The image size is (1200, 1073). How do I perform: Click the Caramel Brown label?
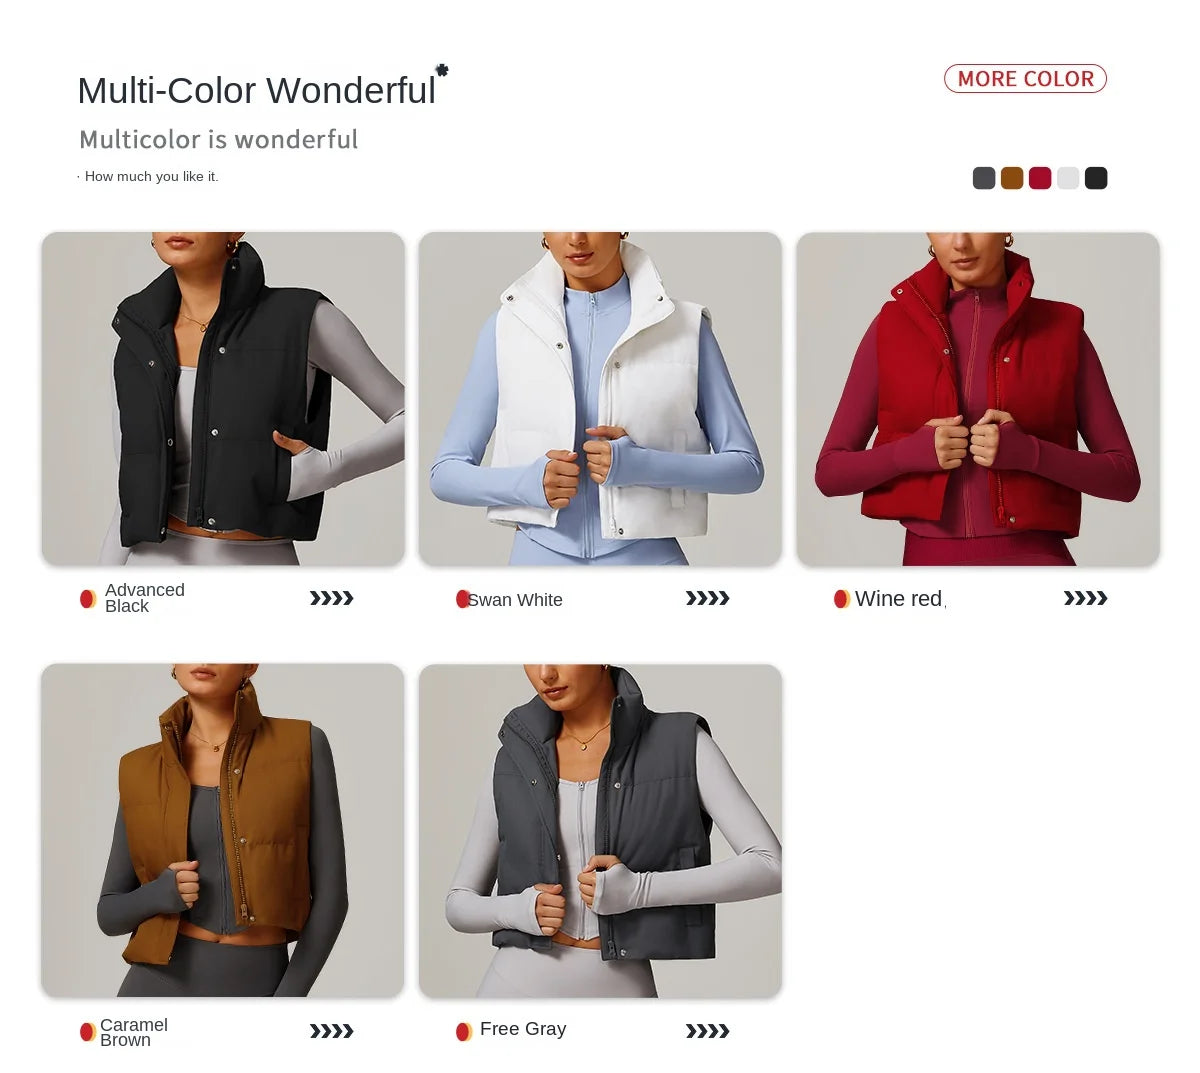pyautogui.click(x=134, y=1032)
